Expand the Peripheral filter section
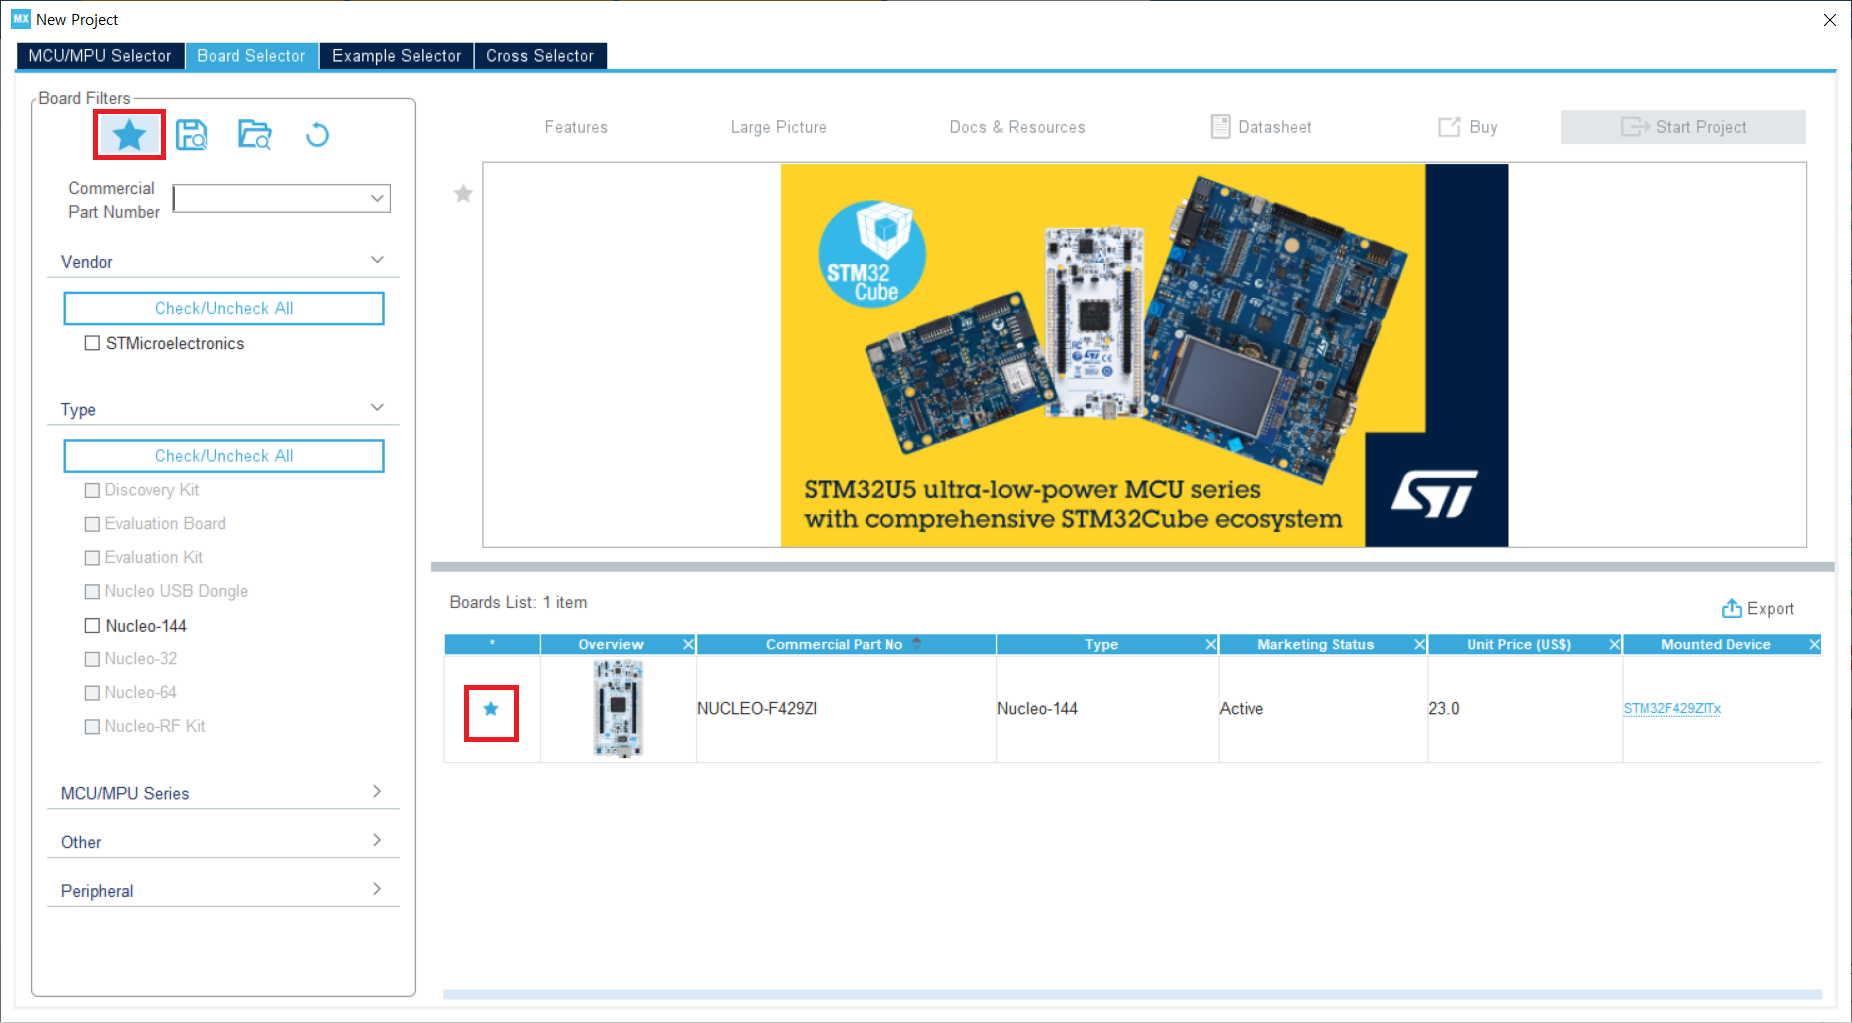 377,889
